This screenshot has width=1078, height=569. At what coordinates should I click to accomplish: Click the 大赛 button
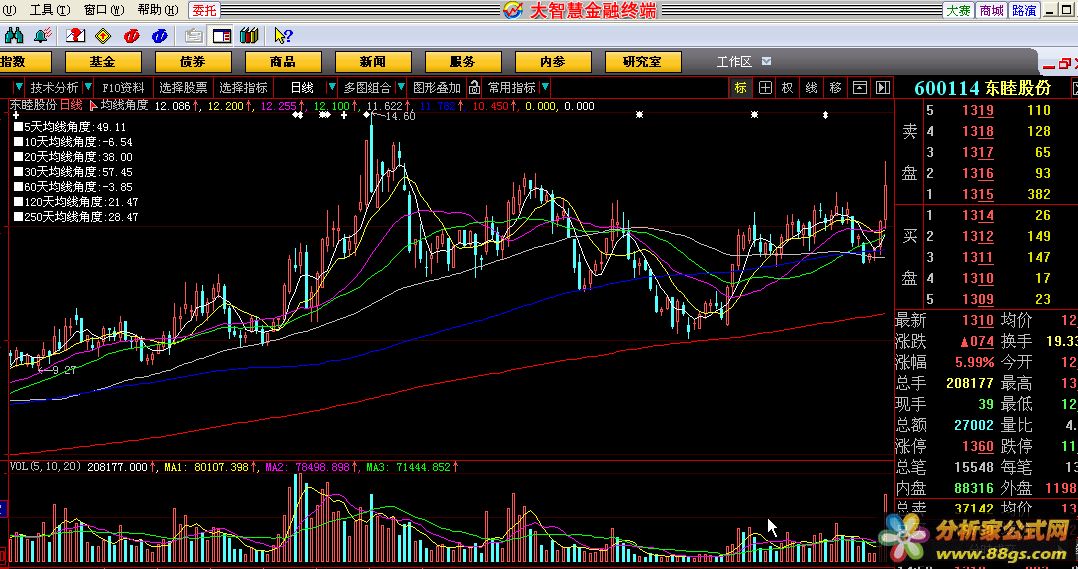(958, 10)
